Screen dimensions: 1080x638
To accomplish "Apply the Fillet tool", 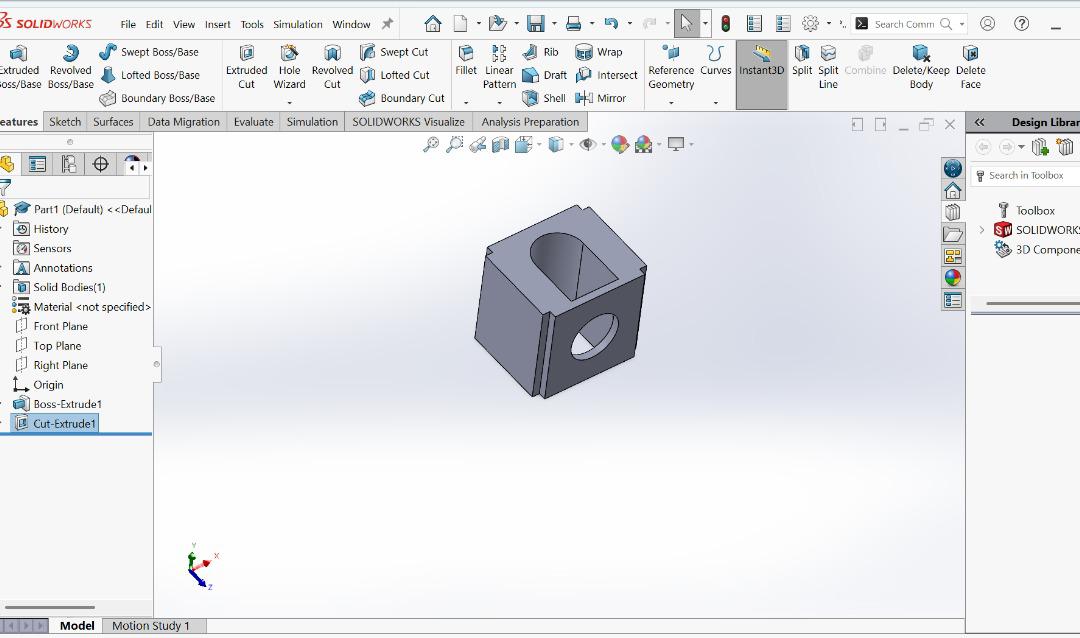I will coord(466,61).
